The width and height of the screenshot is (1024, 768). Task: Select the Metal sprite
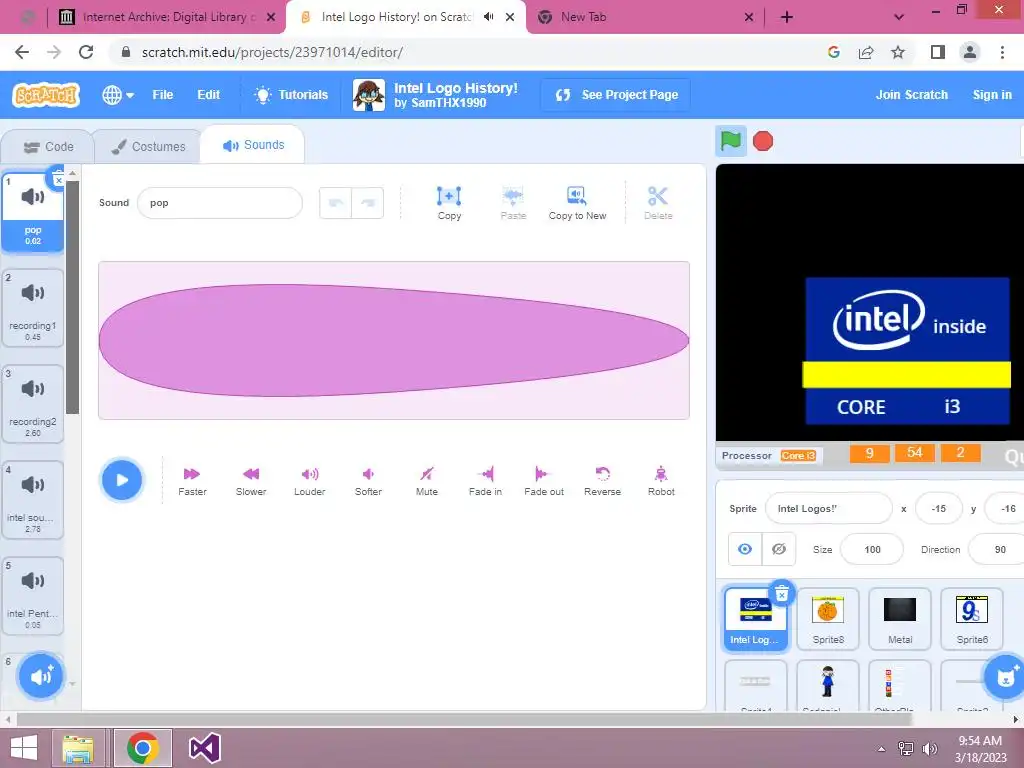pyautogui.click(x=899, y=618)
